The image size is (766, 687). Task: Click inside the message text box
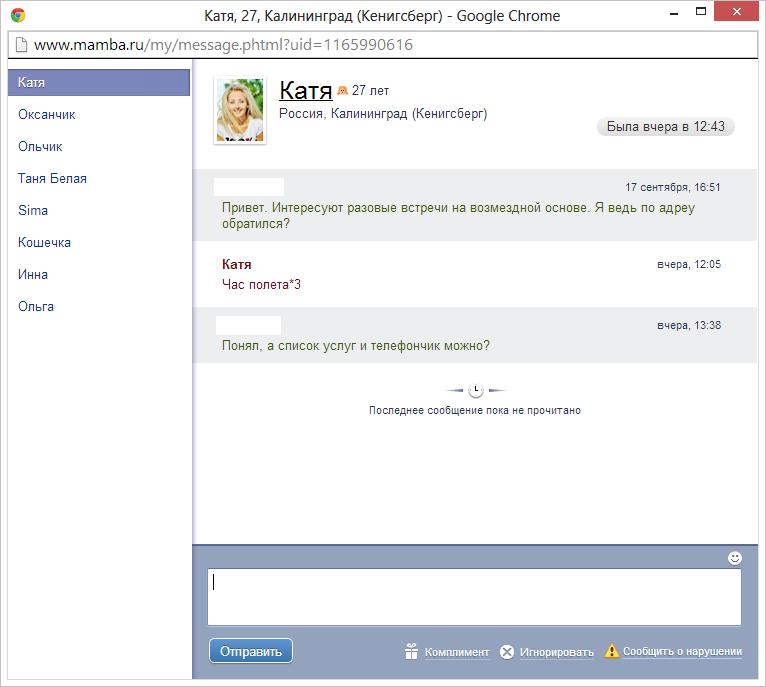tap(474, 597)
